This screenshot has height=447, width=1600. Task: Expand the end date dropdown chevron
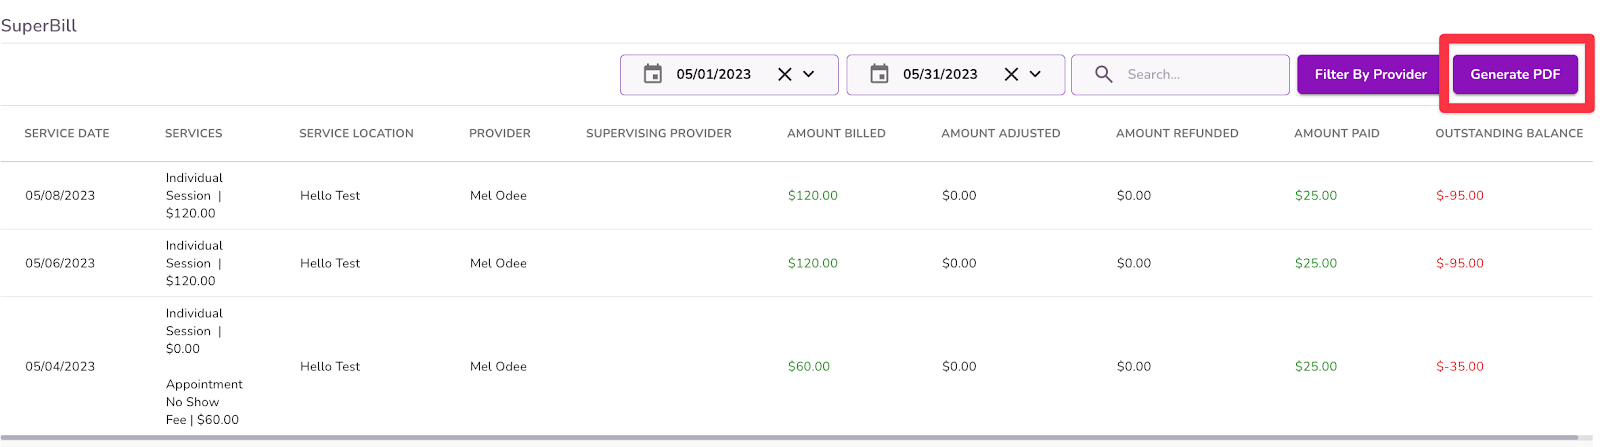1035,74
